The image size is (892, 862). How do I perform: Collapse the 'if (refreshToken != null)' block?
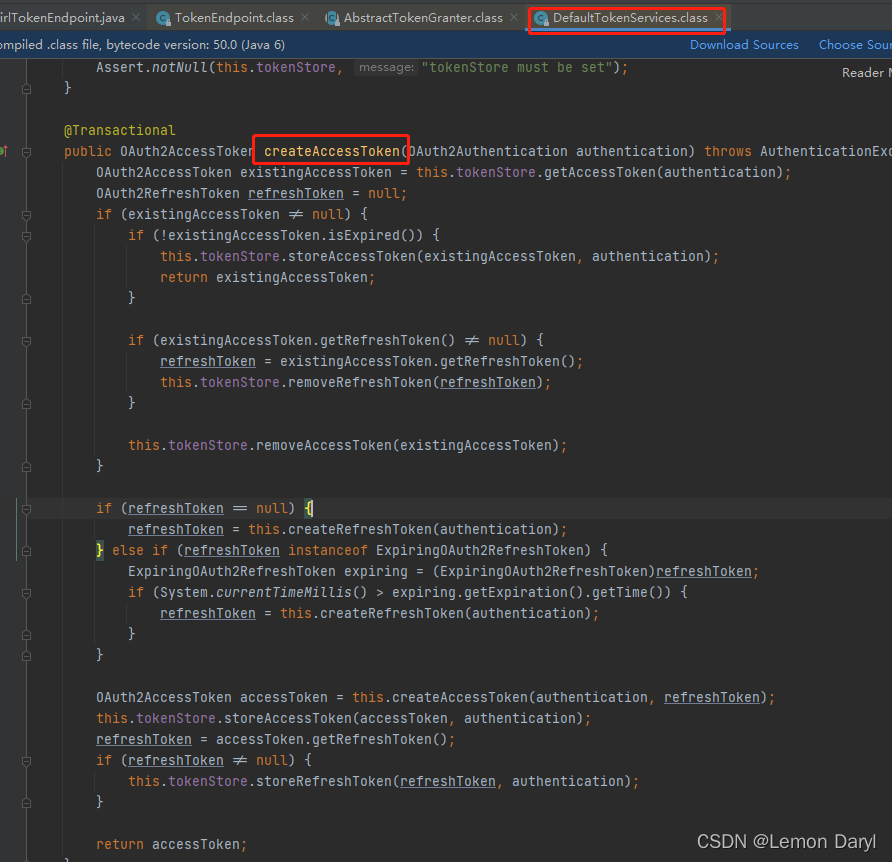pyautogui.click(x=26, y=761)
